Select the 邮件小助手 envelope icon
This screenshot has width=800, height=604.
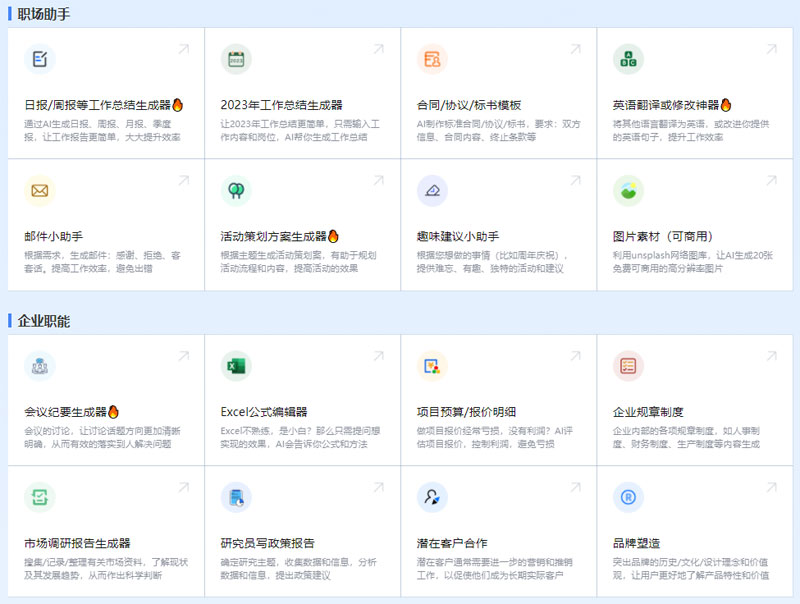pyautogui.click(x=39, y=188)
